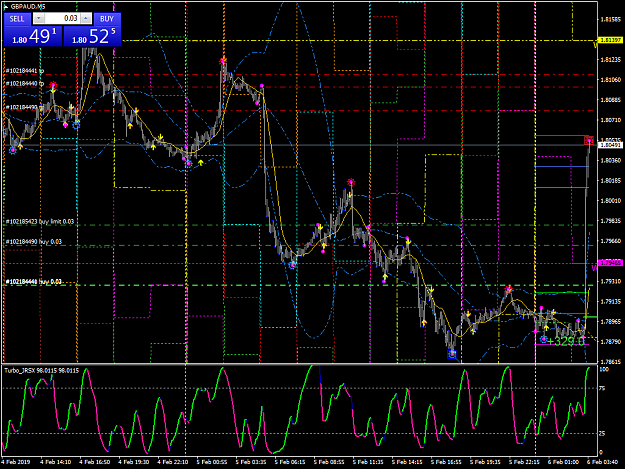The image size is (625, 469).
Task: Click the blue square marker at chart low
Action: [452, 354]
